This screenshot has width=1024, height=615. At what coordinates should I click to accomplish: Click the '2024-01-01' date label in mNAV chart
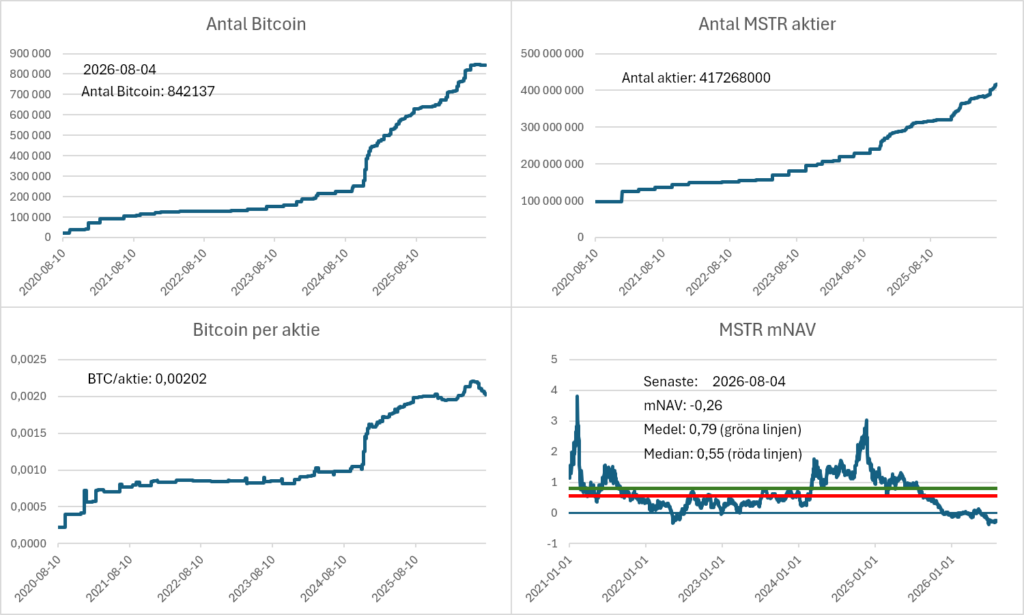[776, 578]
